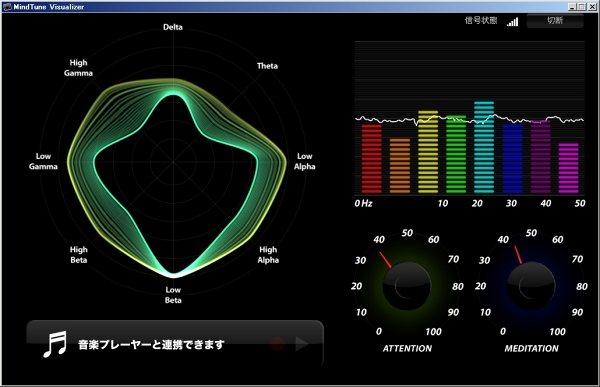Click the play triangle in music player bar
The image size is (600, 387).
coord(302,344)
